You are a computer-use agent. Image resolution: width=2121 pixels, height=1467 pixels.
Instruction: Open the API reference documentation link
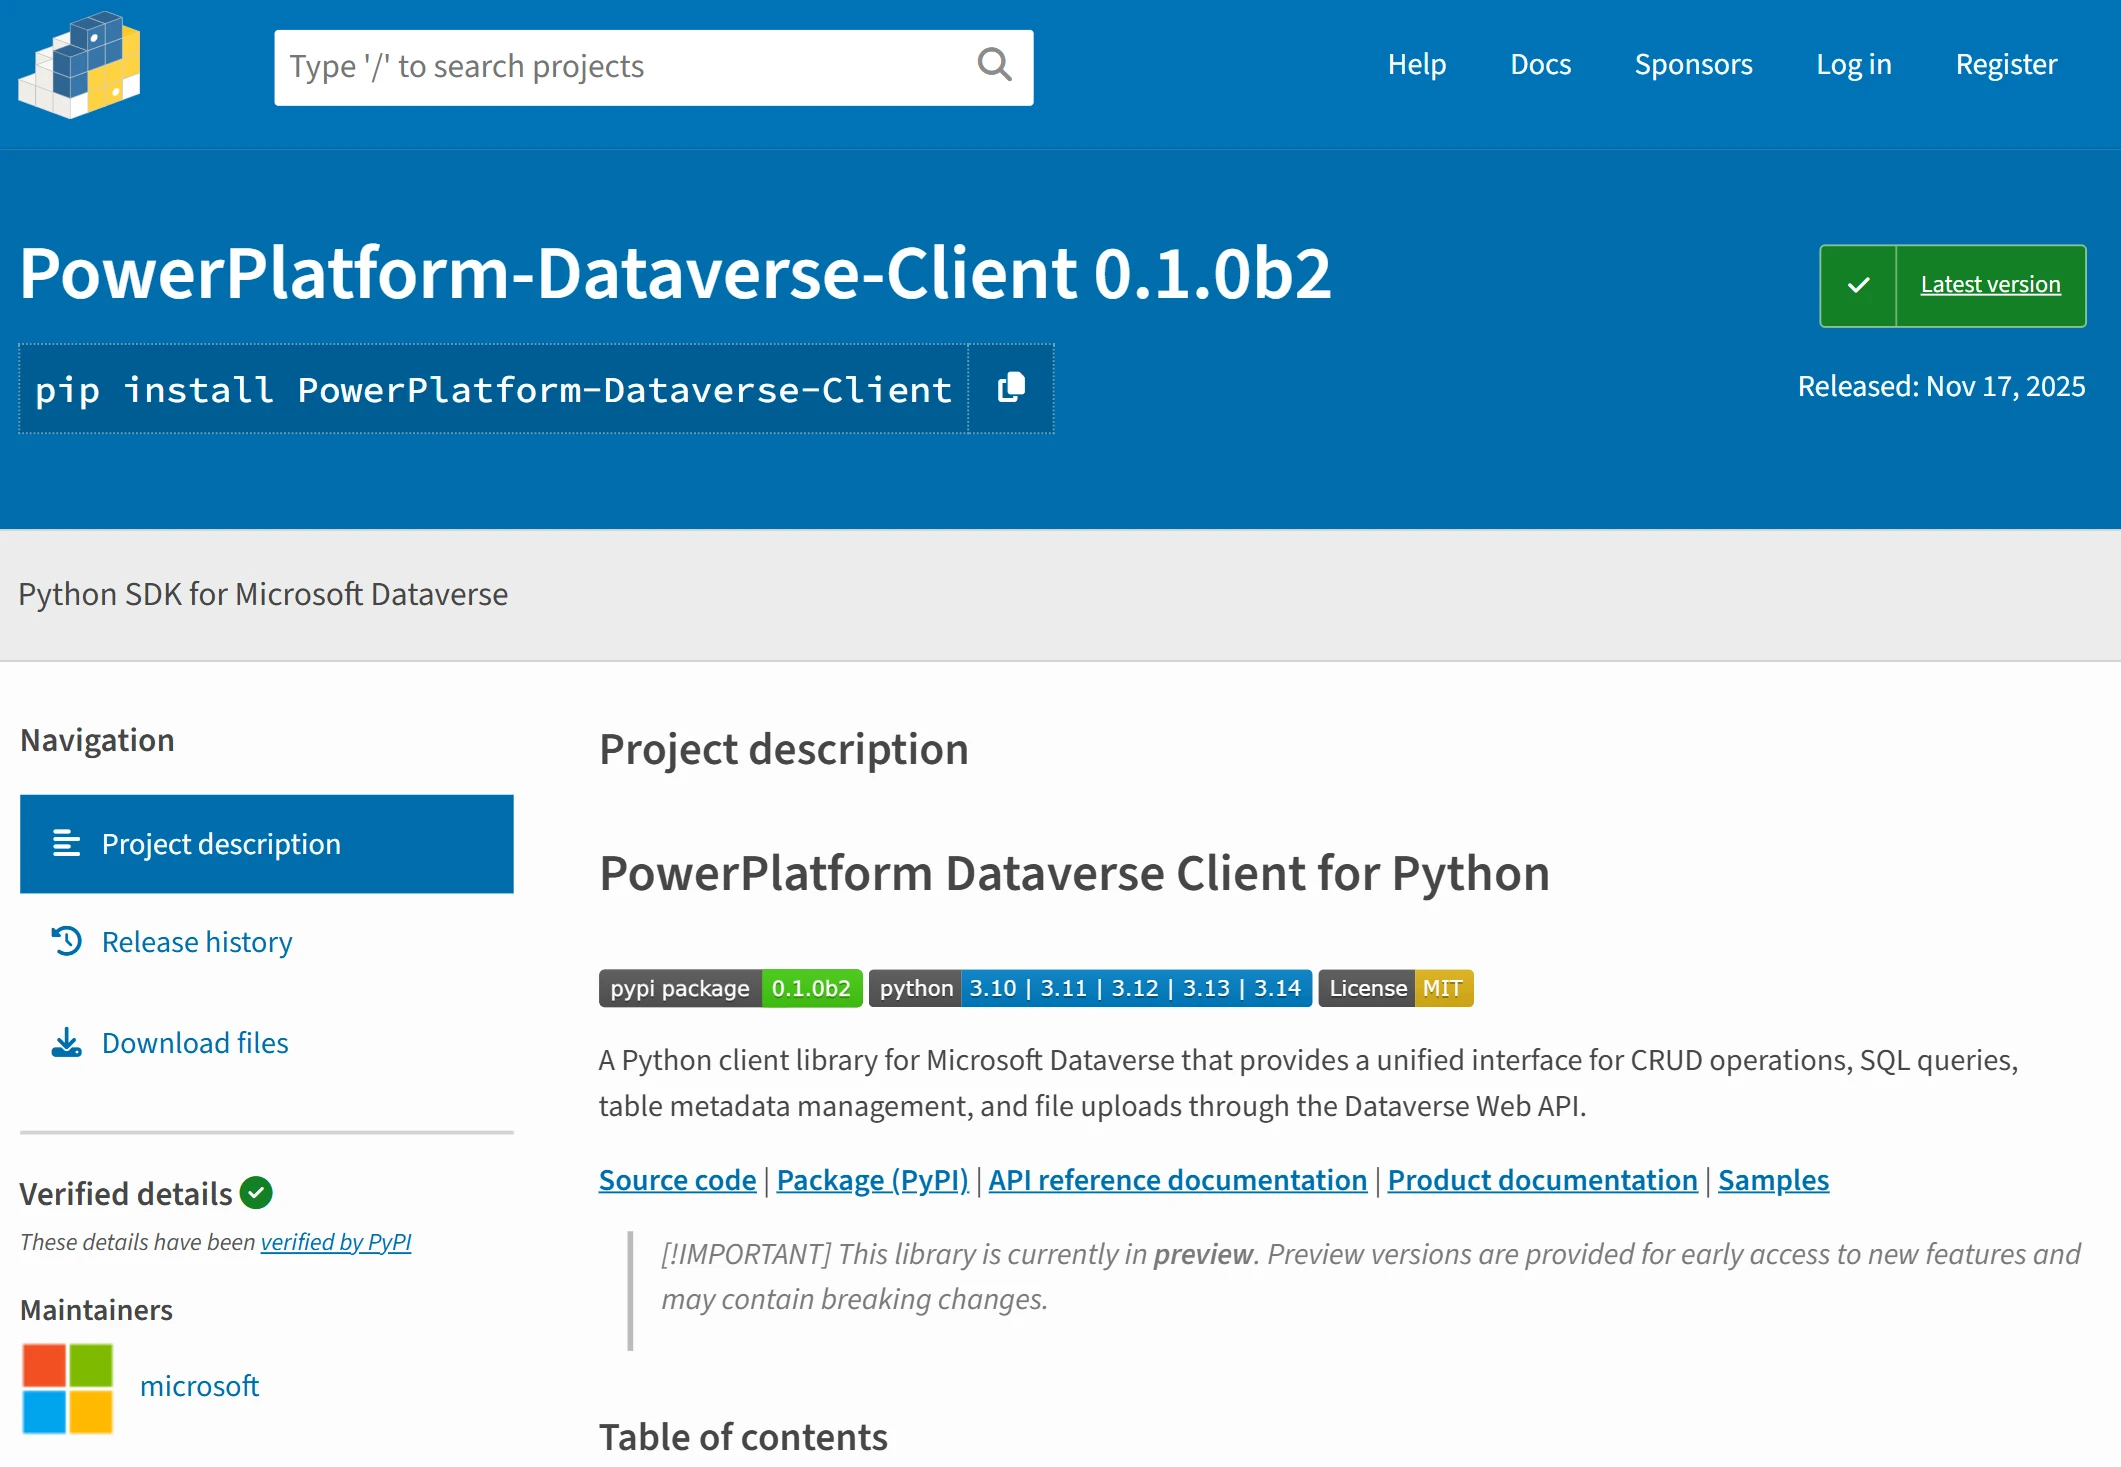coord(1177,1180)
